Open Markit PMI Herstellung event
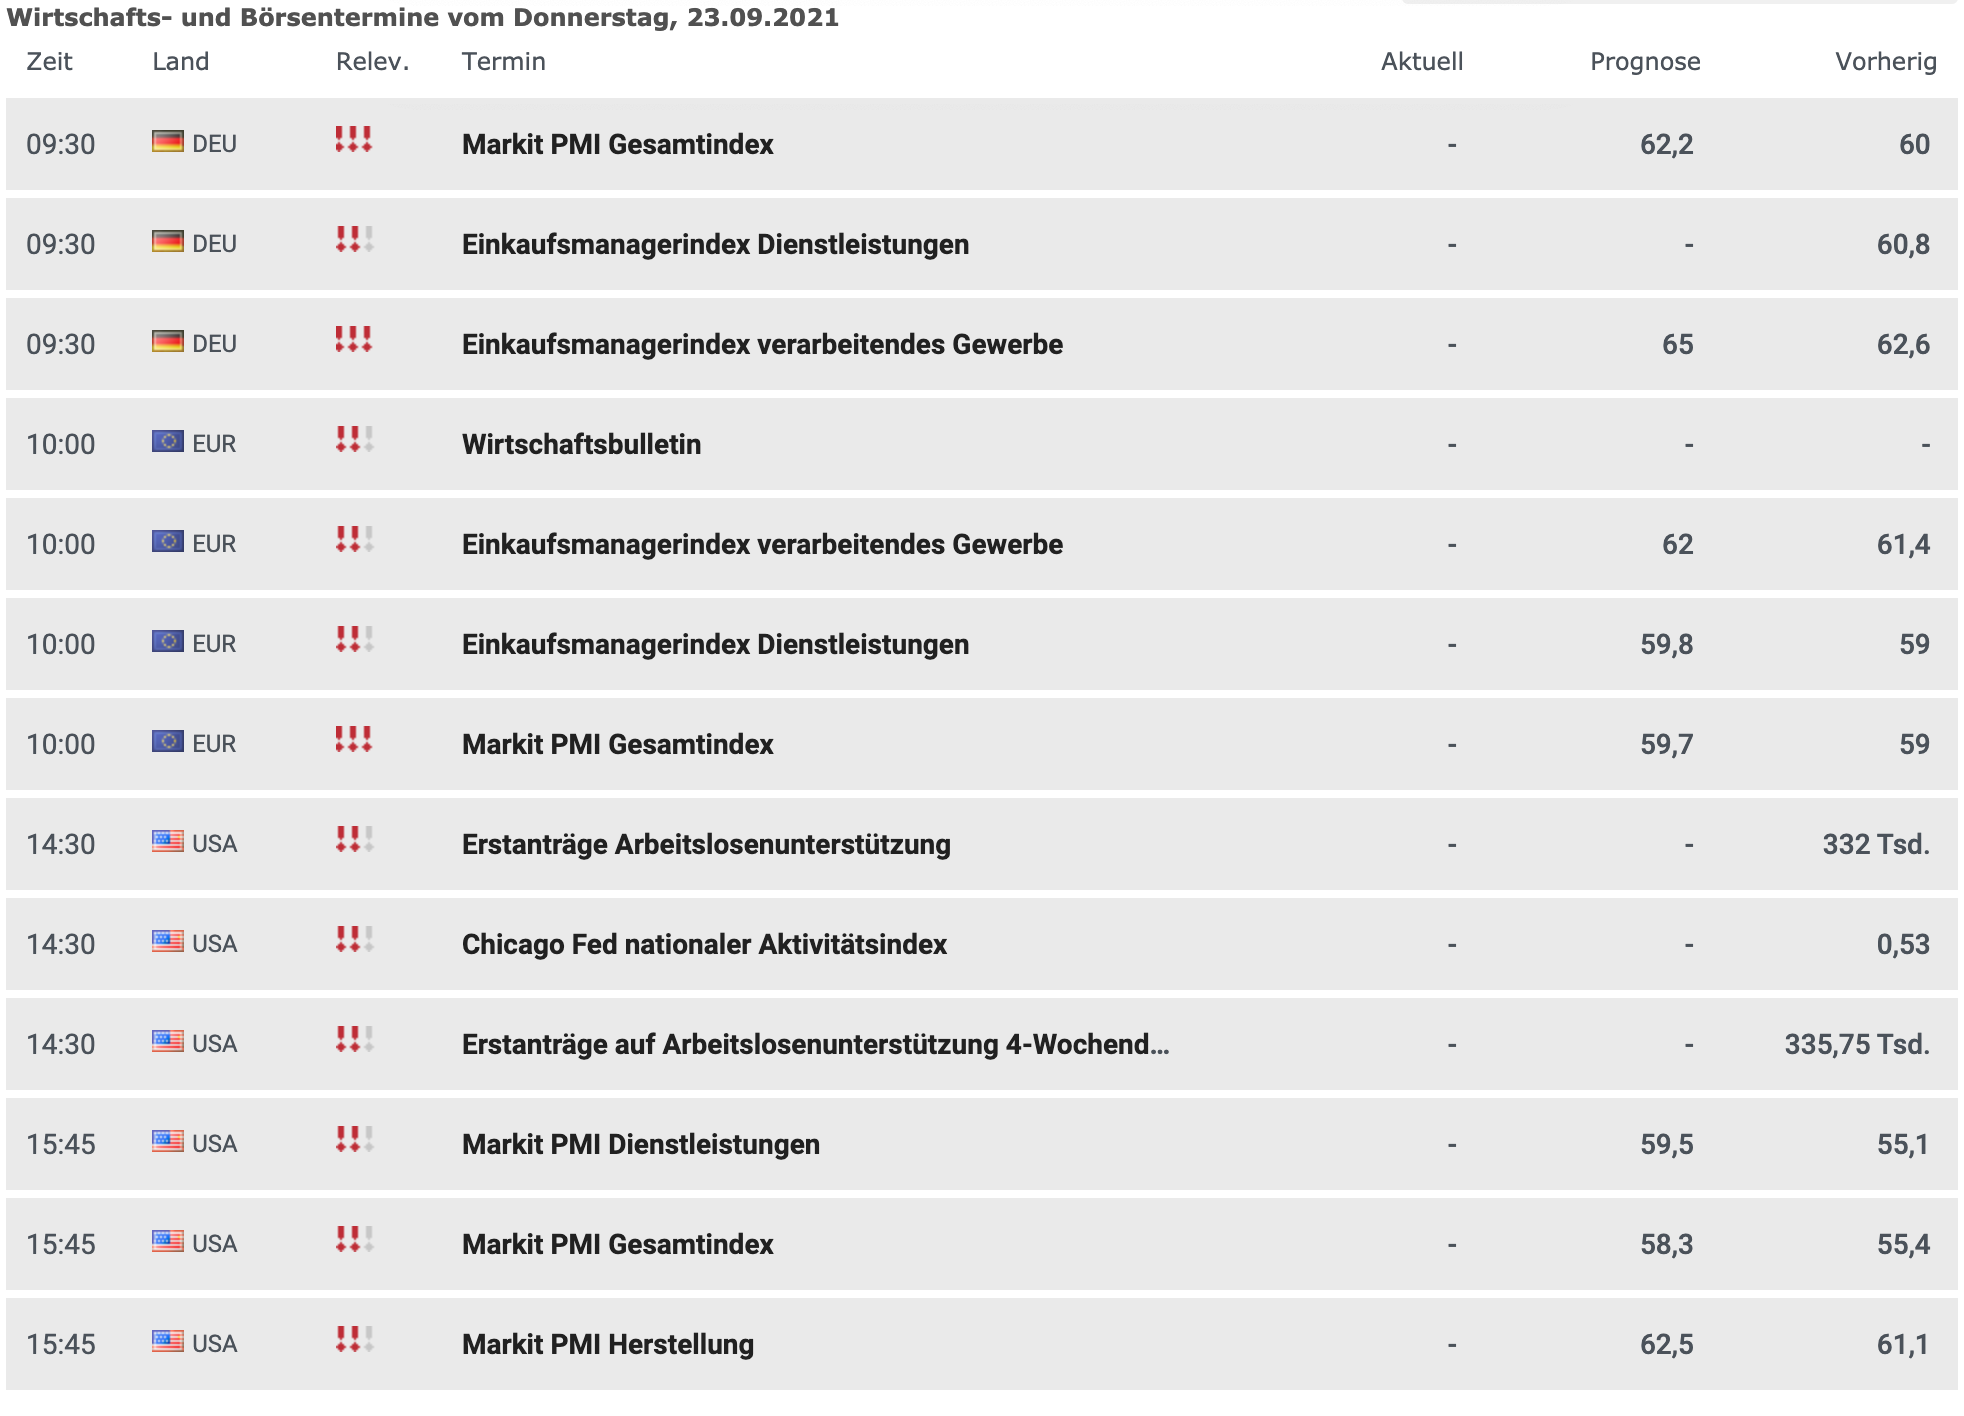Screen dimensions: 1964x1416 coord(608,1344)
